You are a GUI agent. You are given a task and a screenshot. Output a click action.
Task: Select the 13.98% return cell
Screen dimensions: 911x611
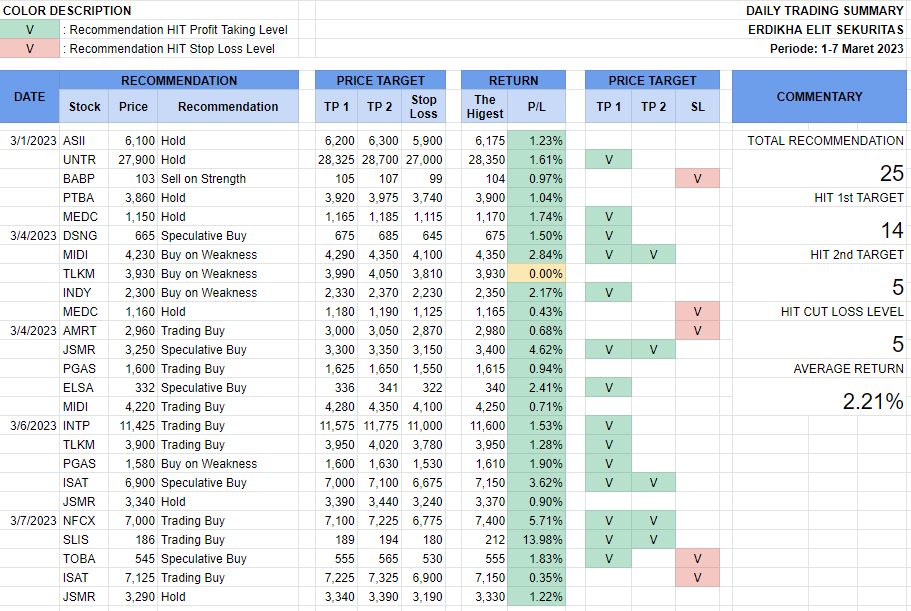click(536, 540)
